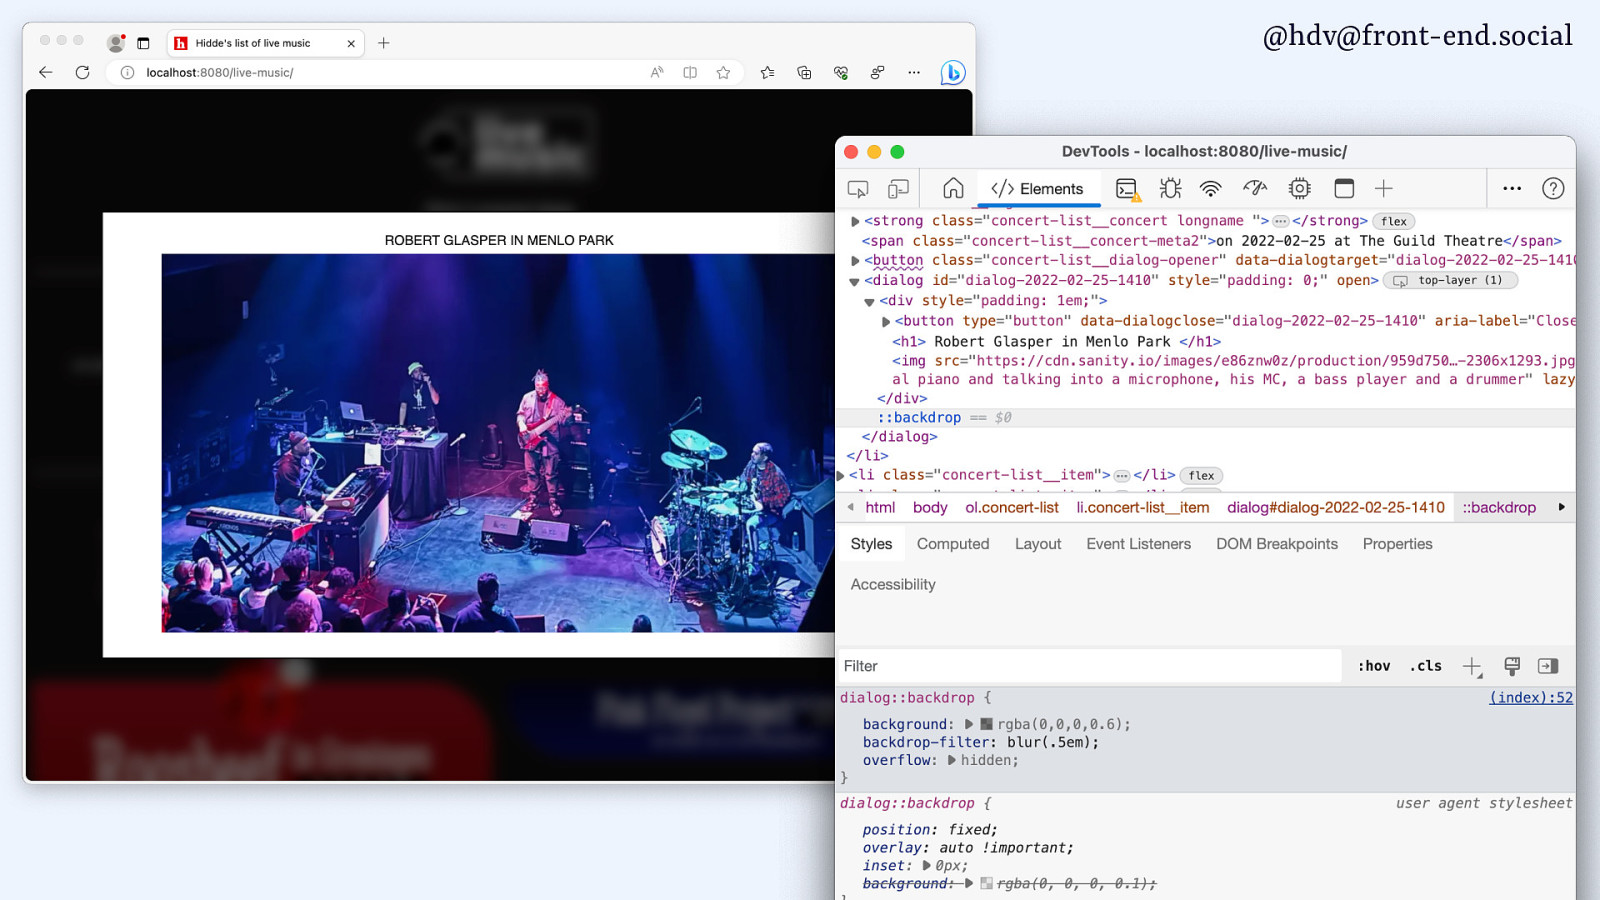
Task: Toggle device emulation in DevTools
Action: tap(898, 189)
